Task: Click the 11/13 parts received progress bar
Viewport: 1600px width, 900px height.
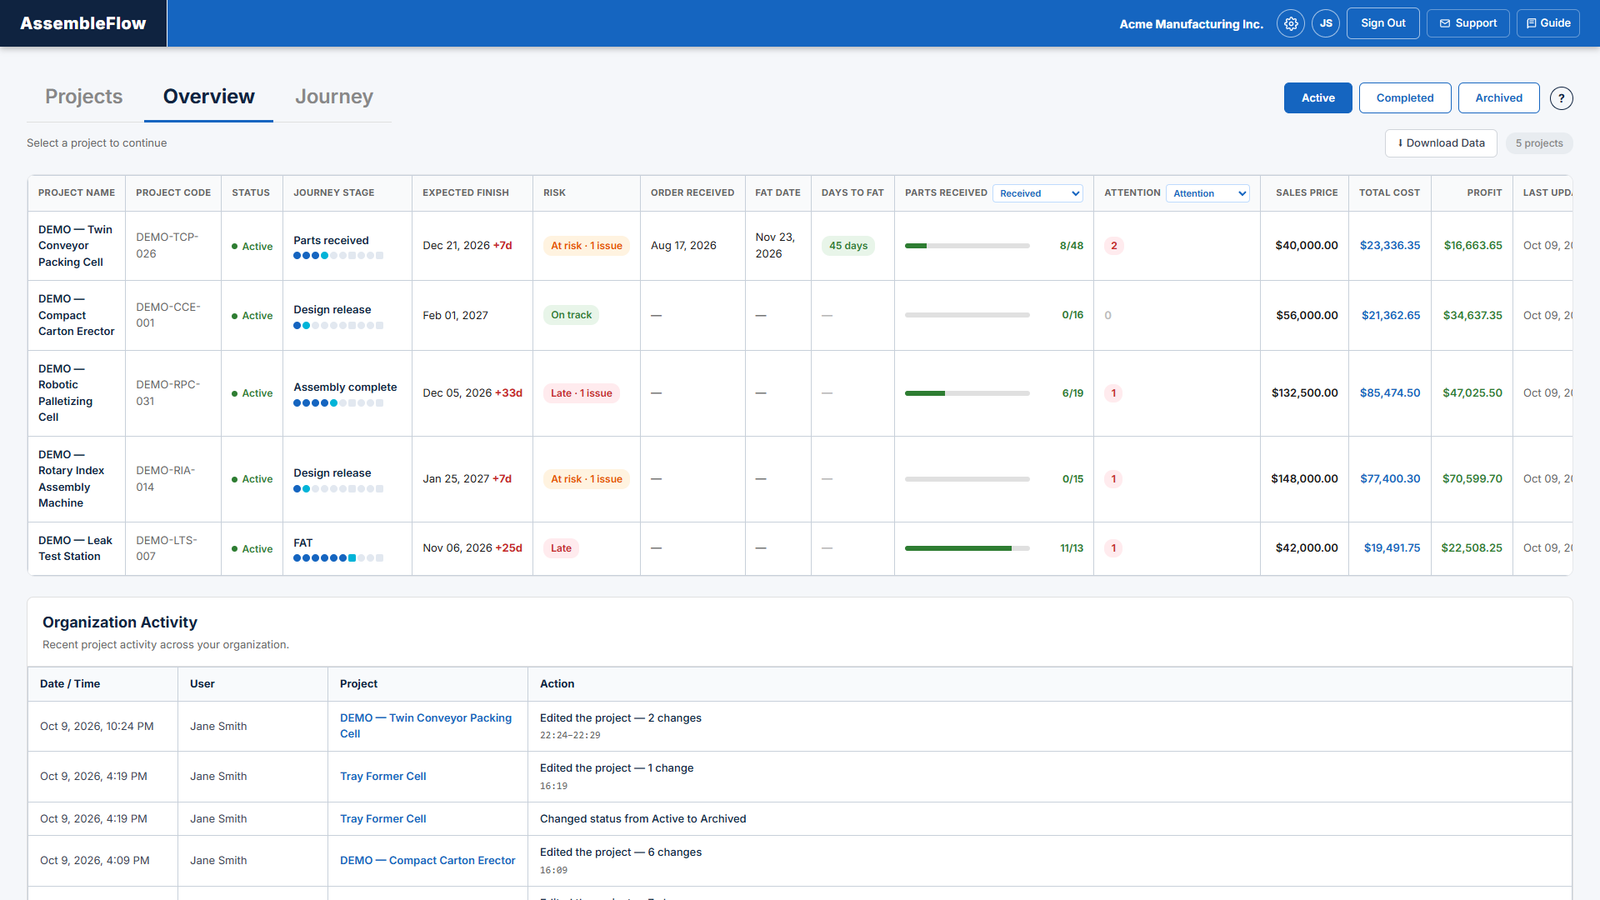Action: coord(967,548)
